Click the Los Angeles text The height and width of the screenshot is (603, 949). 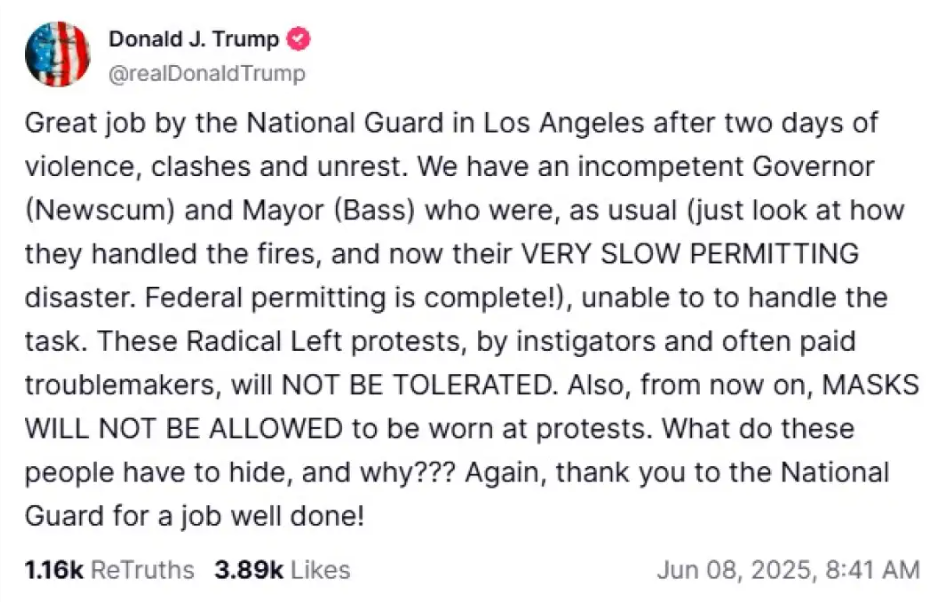click(563, 124)
